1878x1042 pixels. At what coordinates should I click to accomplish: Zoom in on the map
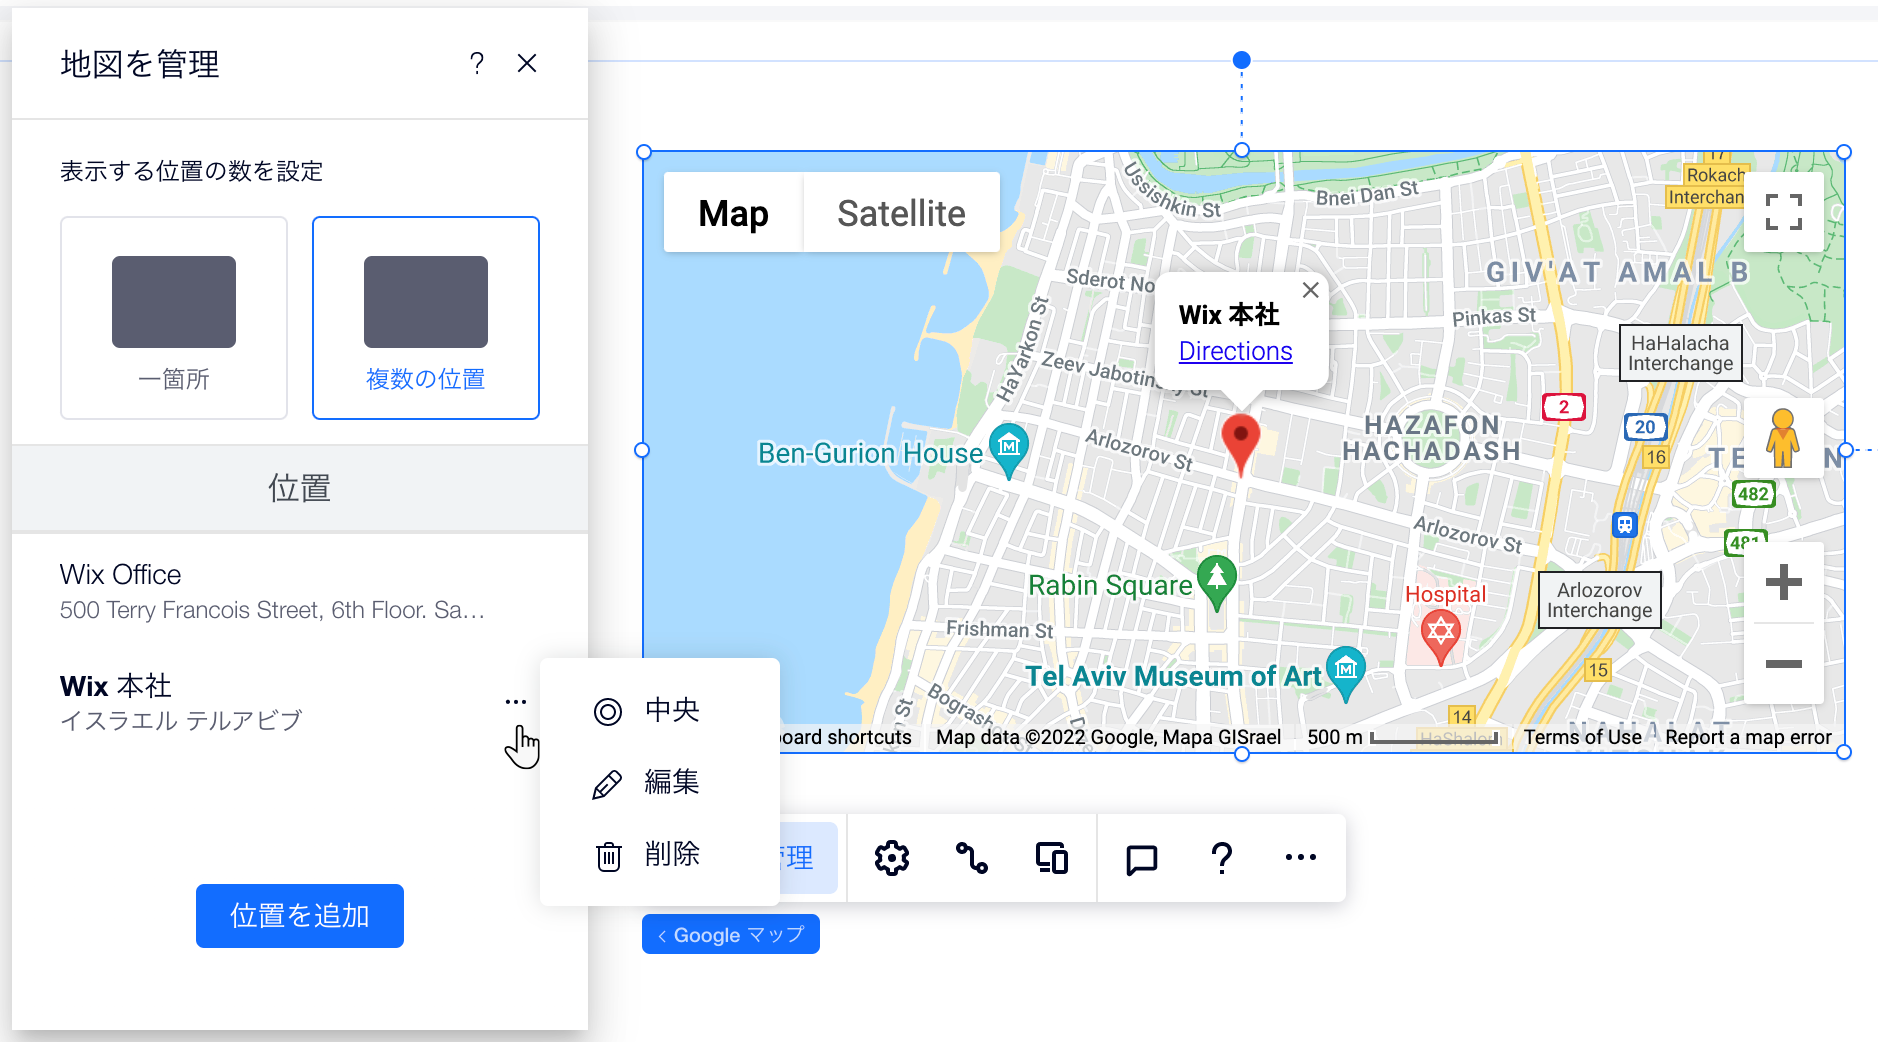tap(1784, 583)
